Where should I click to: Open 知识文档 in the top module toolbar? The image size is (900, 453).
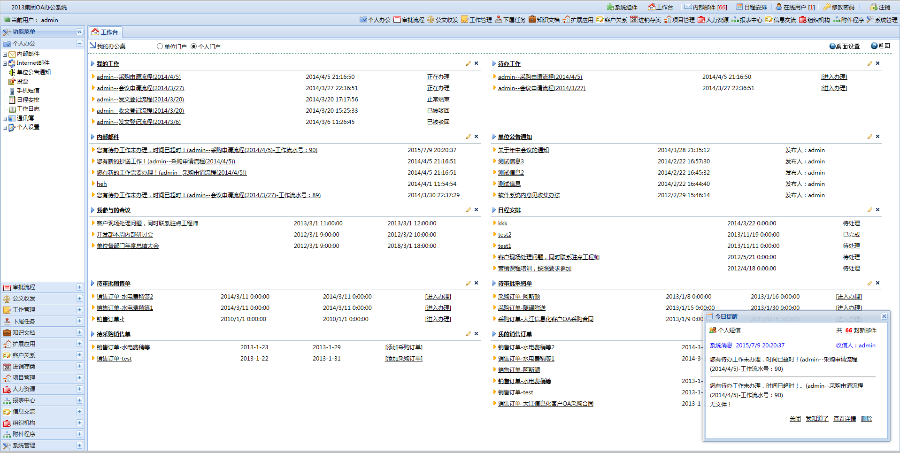[x=544, y=20]
